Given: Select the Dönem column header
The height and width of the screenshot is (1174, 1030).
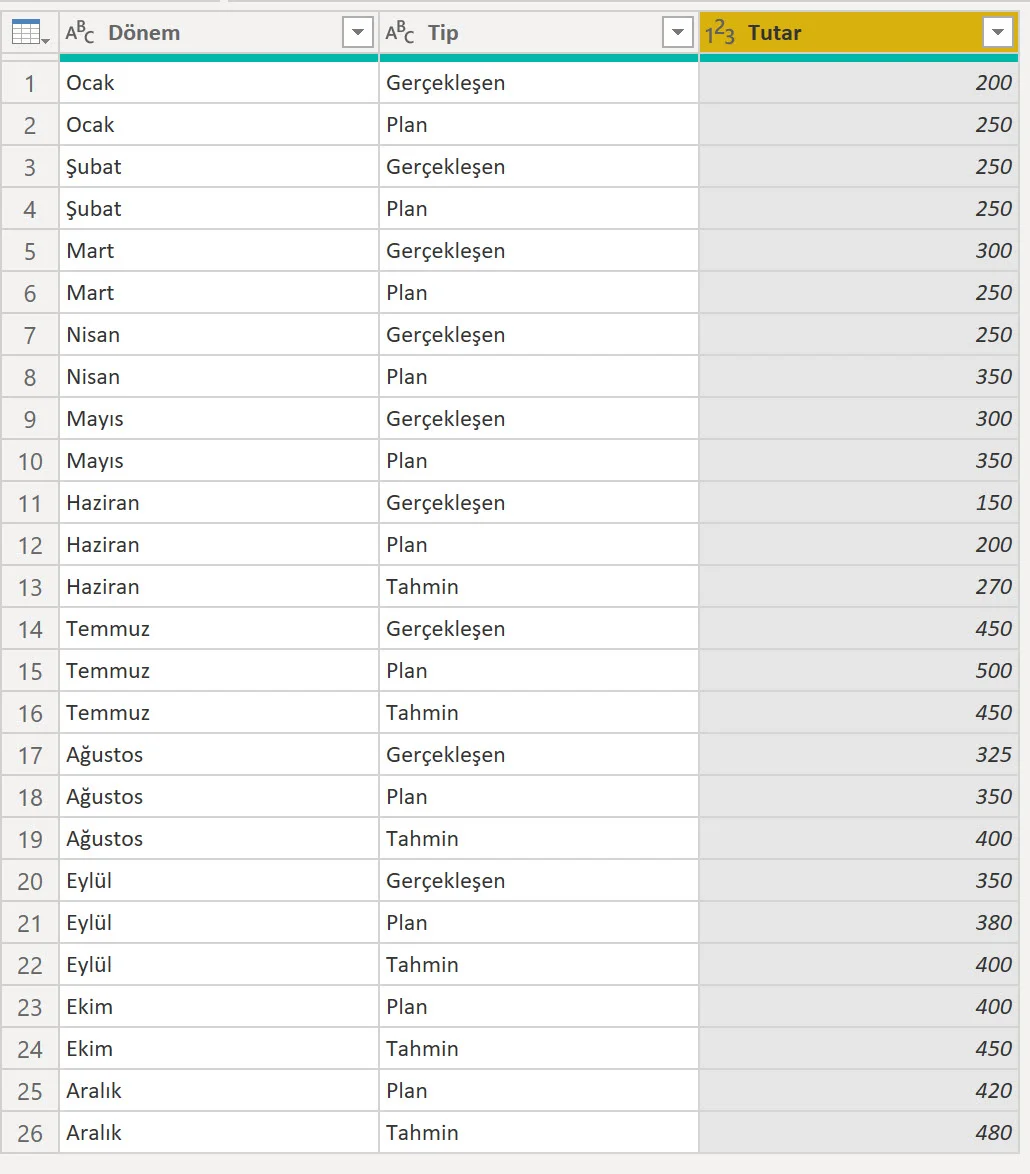Looking at the screenshot, I should 200,33.
